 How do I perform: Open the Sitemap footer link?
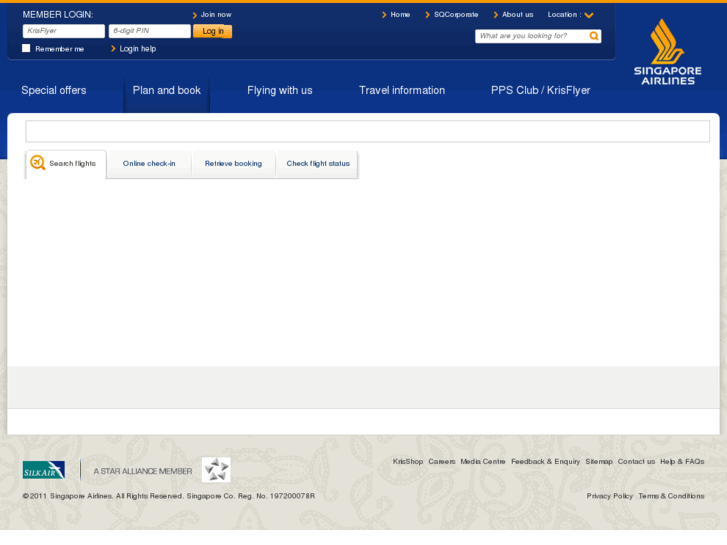(599, 462)
